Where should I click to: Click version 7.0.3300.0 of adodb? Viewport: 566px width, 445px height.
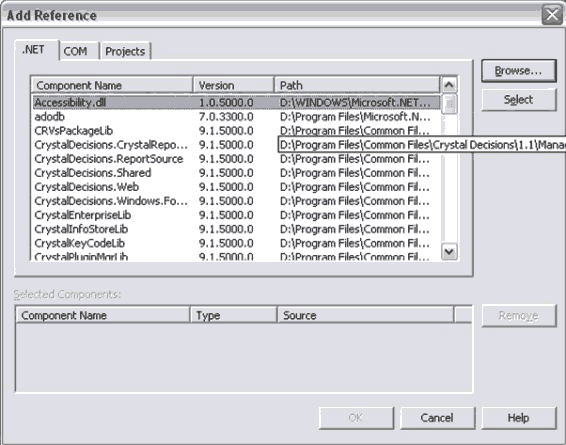[x=226, y=117]
